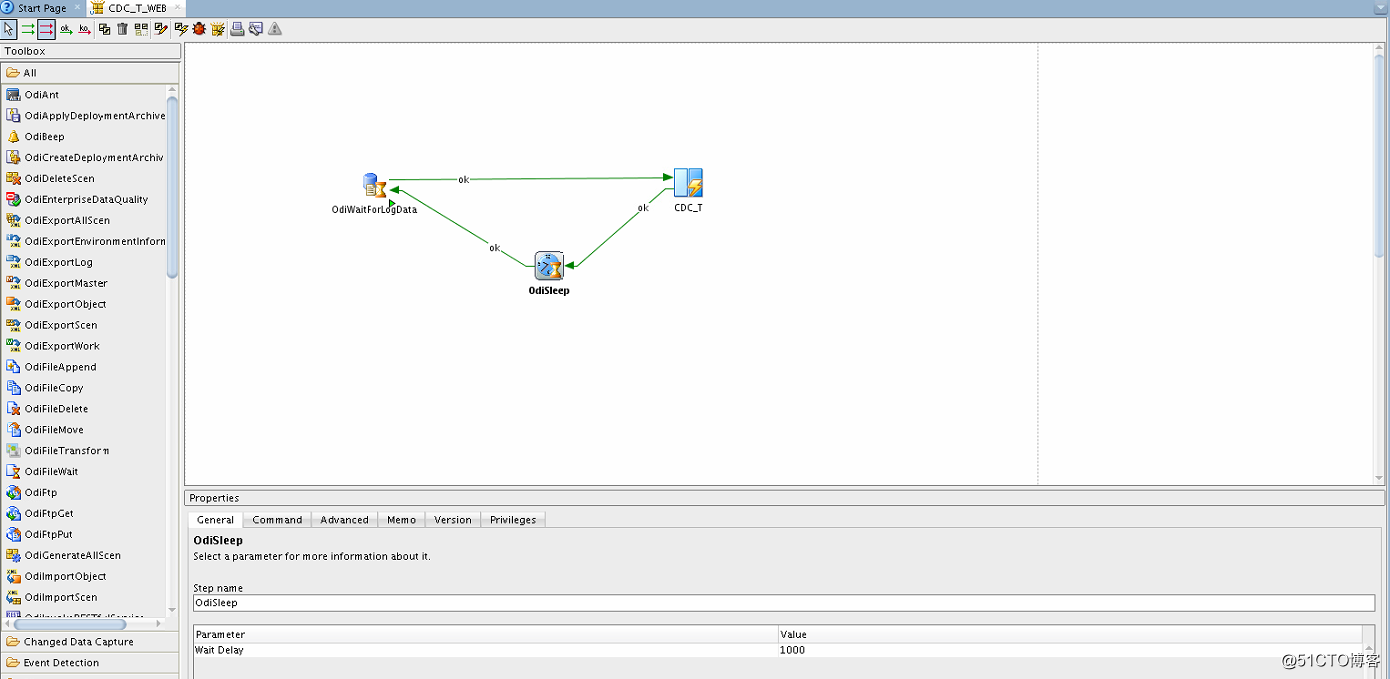
Task: Open the Advanced properties tab
Action: click(345, 520)
